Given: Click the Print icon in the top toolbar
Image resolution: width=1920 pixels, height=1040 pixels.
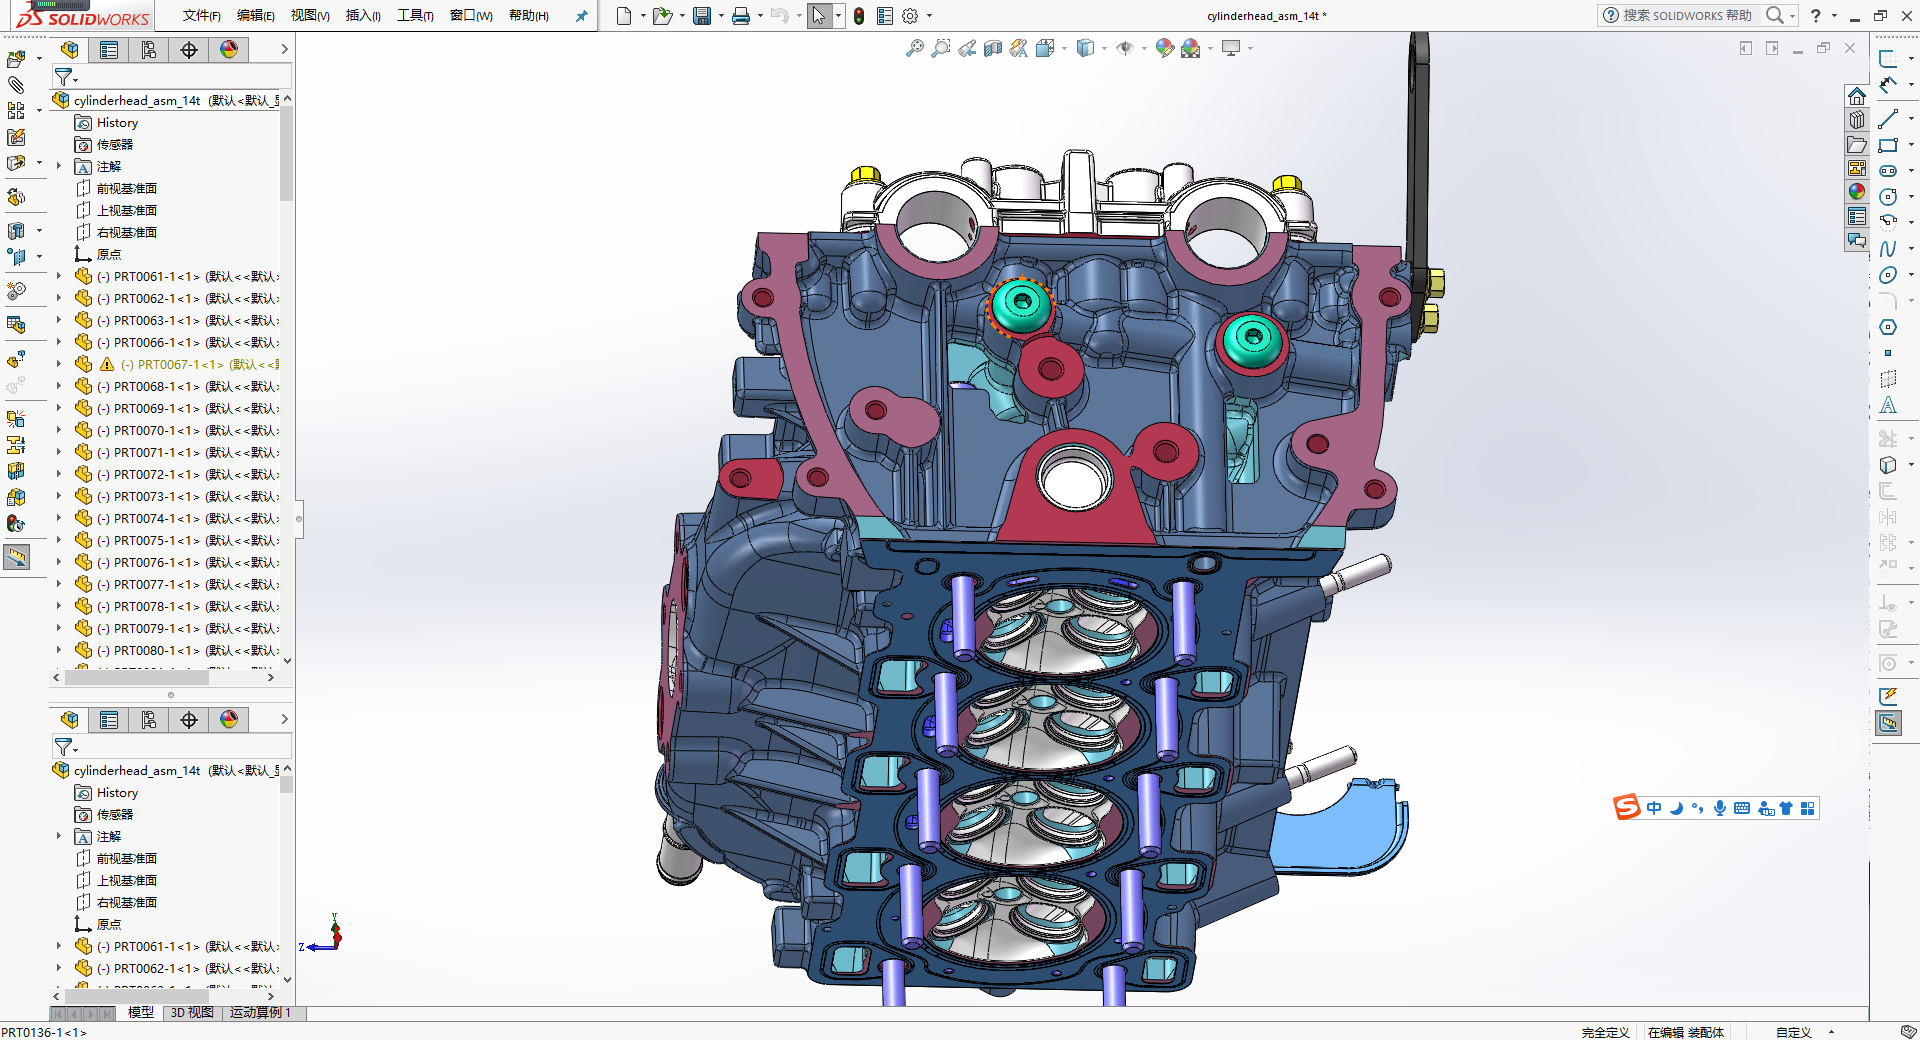Looking at the screenshot, I should (741, 16).
